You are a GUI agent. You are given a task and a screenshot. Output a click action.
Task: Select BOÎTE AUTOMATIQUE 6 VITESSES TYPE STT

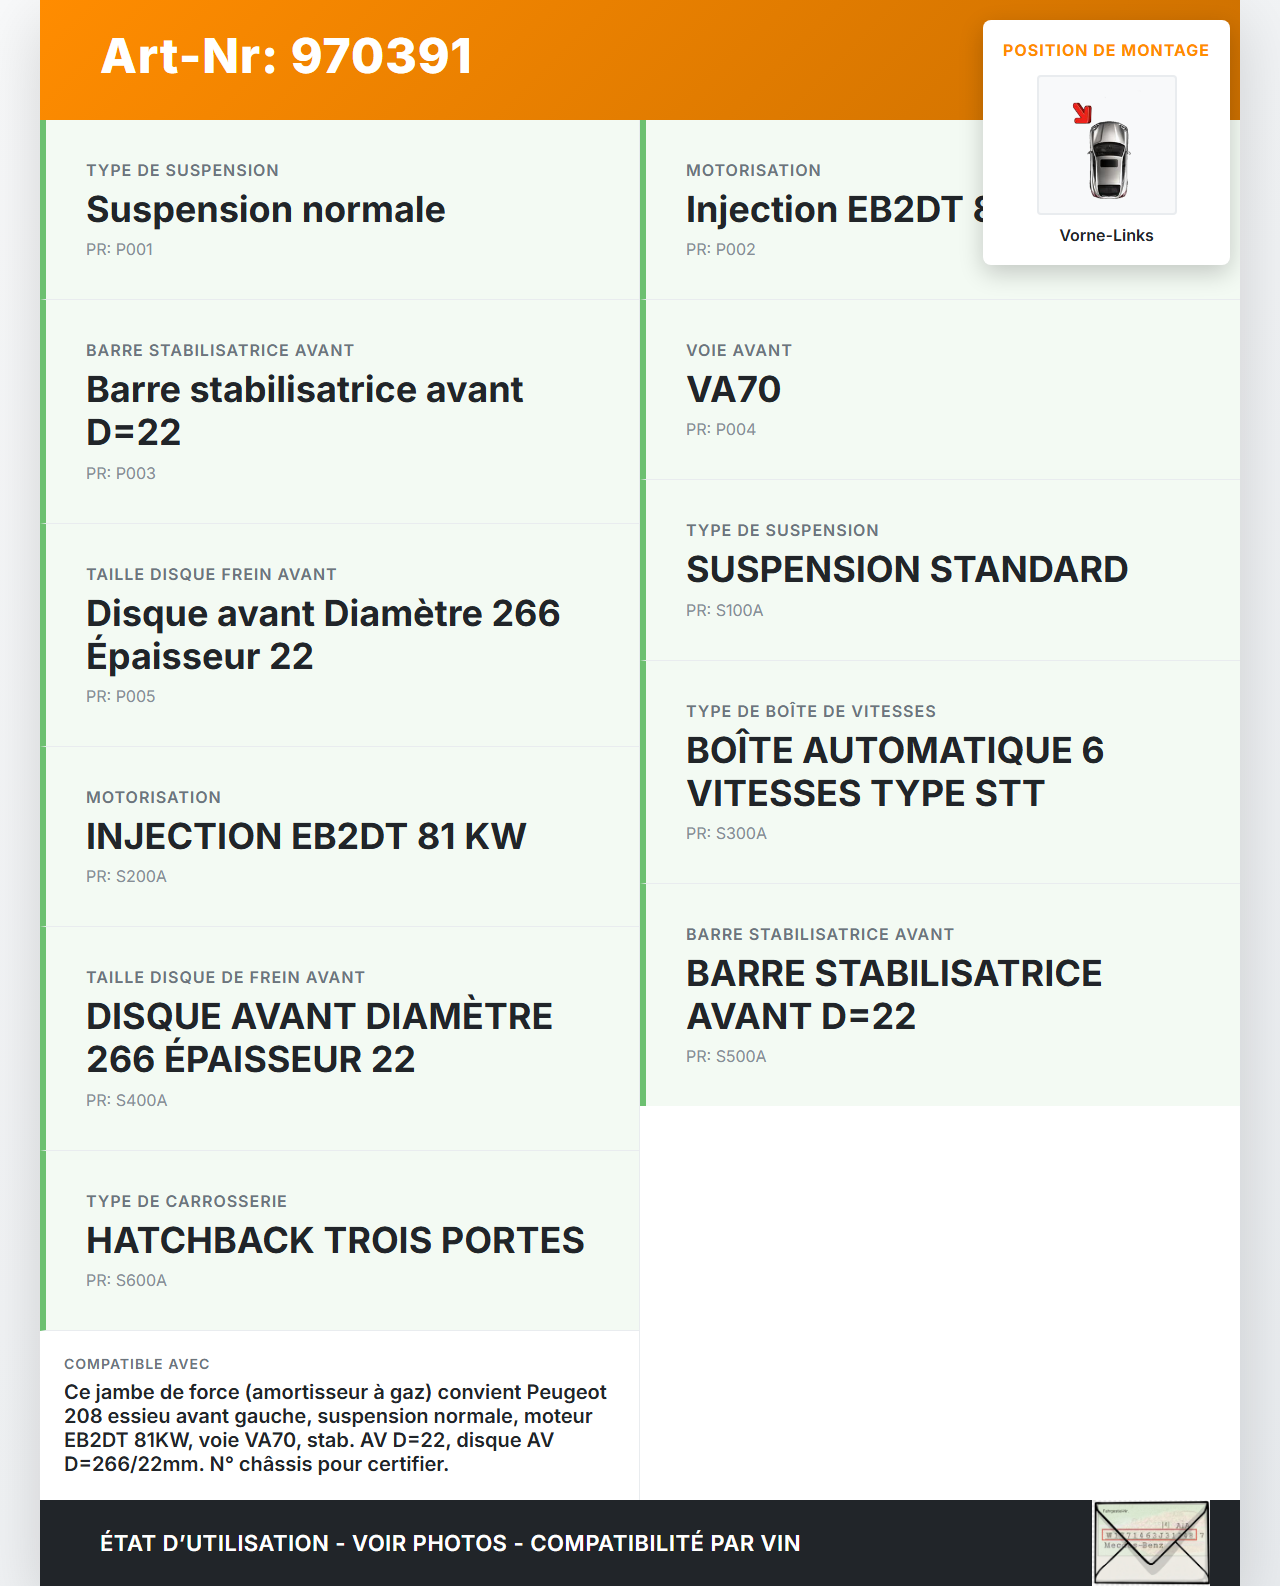click(895, 772)
